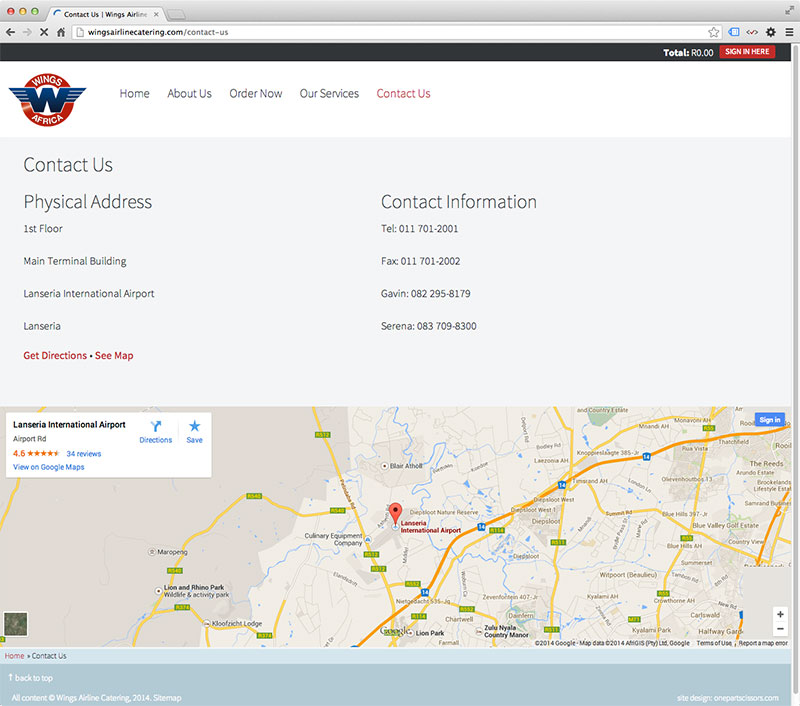Viewport: 800px width, 706px height.
Task: Click View on Google Maps link
Action: 48,467
